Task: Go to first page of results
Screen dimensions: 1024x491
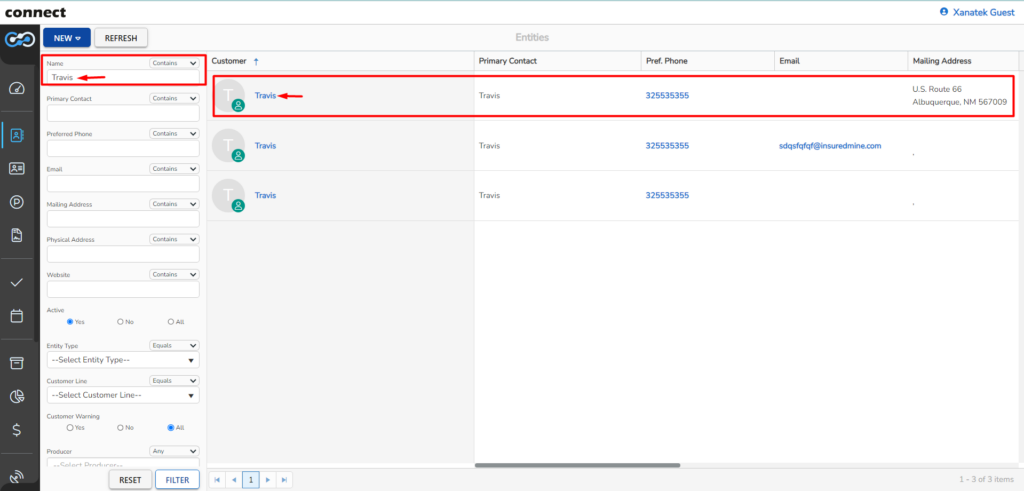Action: point(217,480)
